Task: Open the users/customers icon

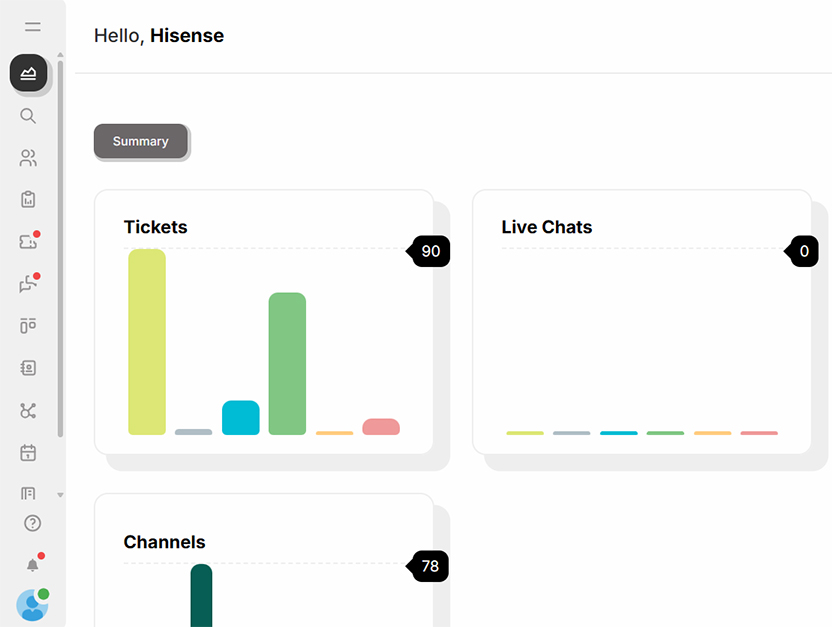Action: click(x=28, y=158)
